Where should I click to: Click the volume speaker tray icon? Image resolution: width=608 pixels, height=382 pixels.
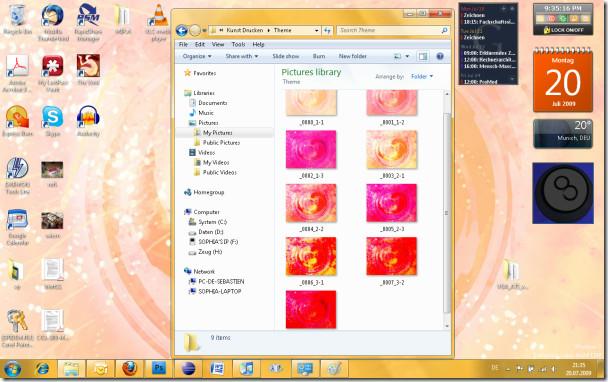pyautogui.click(x=553, y=369)
